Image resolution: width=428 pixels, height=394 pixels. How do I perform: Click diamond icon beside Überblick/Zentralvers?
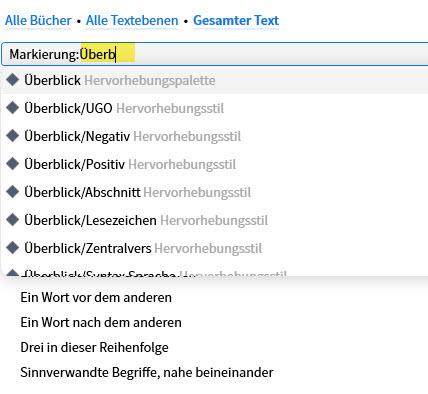13,248
